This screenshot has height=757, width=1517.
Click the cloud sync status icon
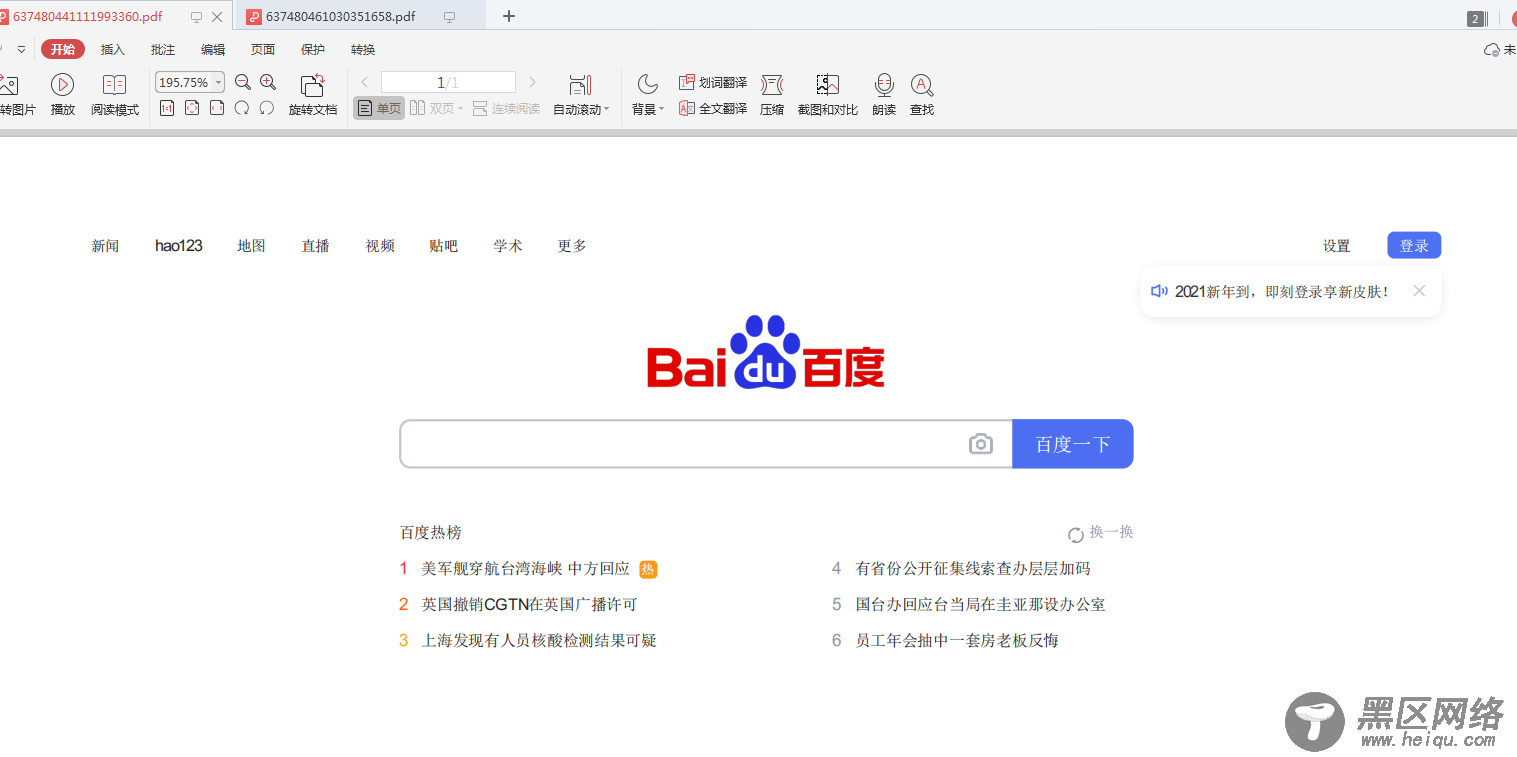tap(1492, 49)
